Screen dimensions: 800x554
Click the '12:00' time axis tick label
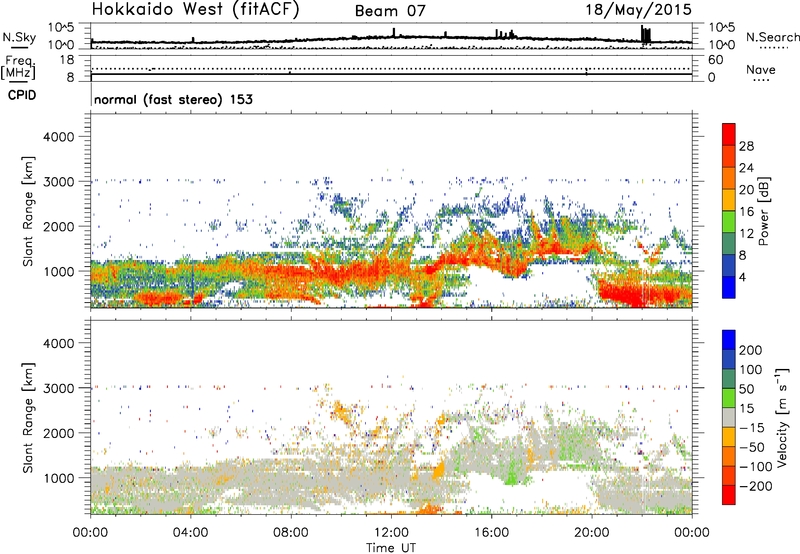391,533
